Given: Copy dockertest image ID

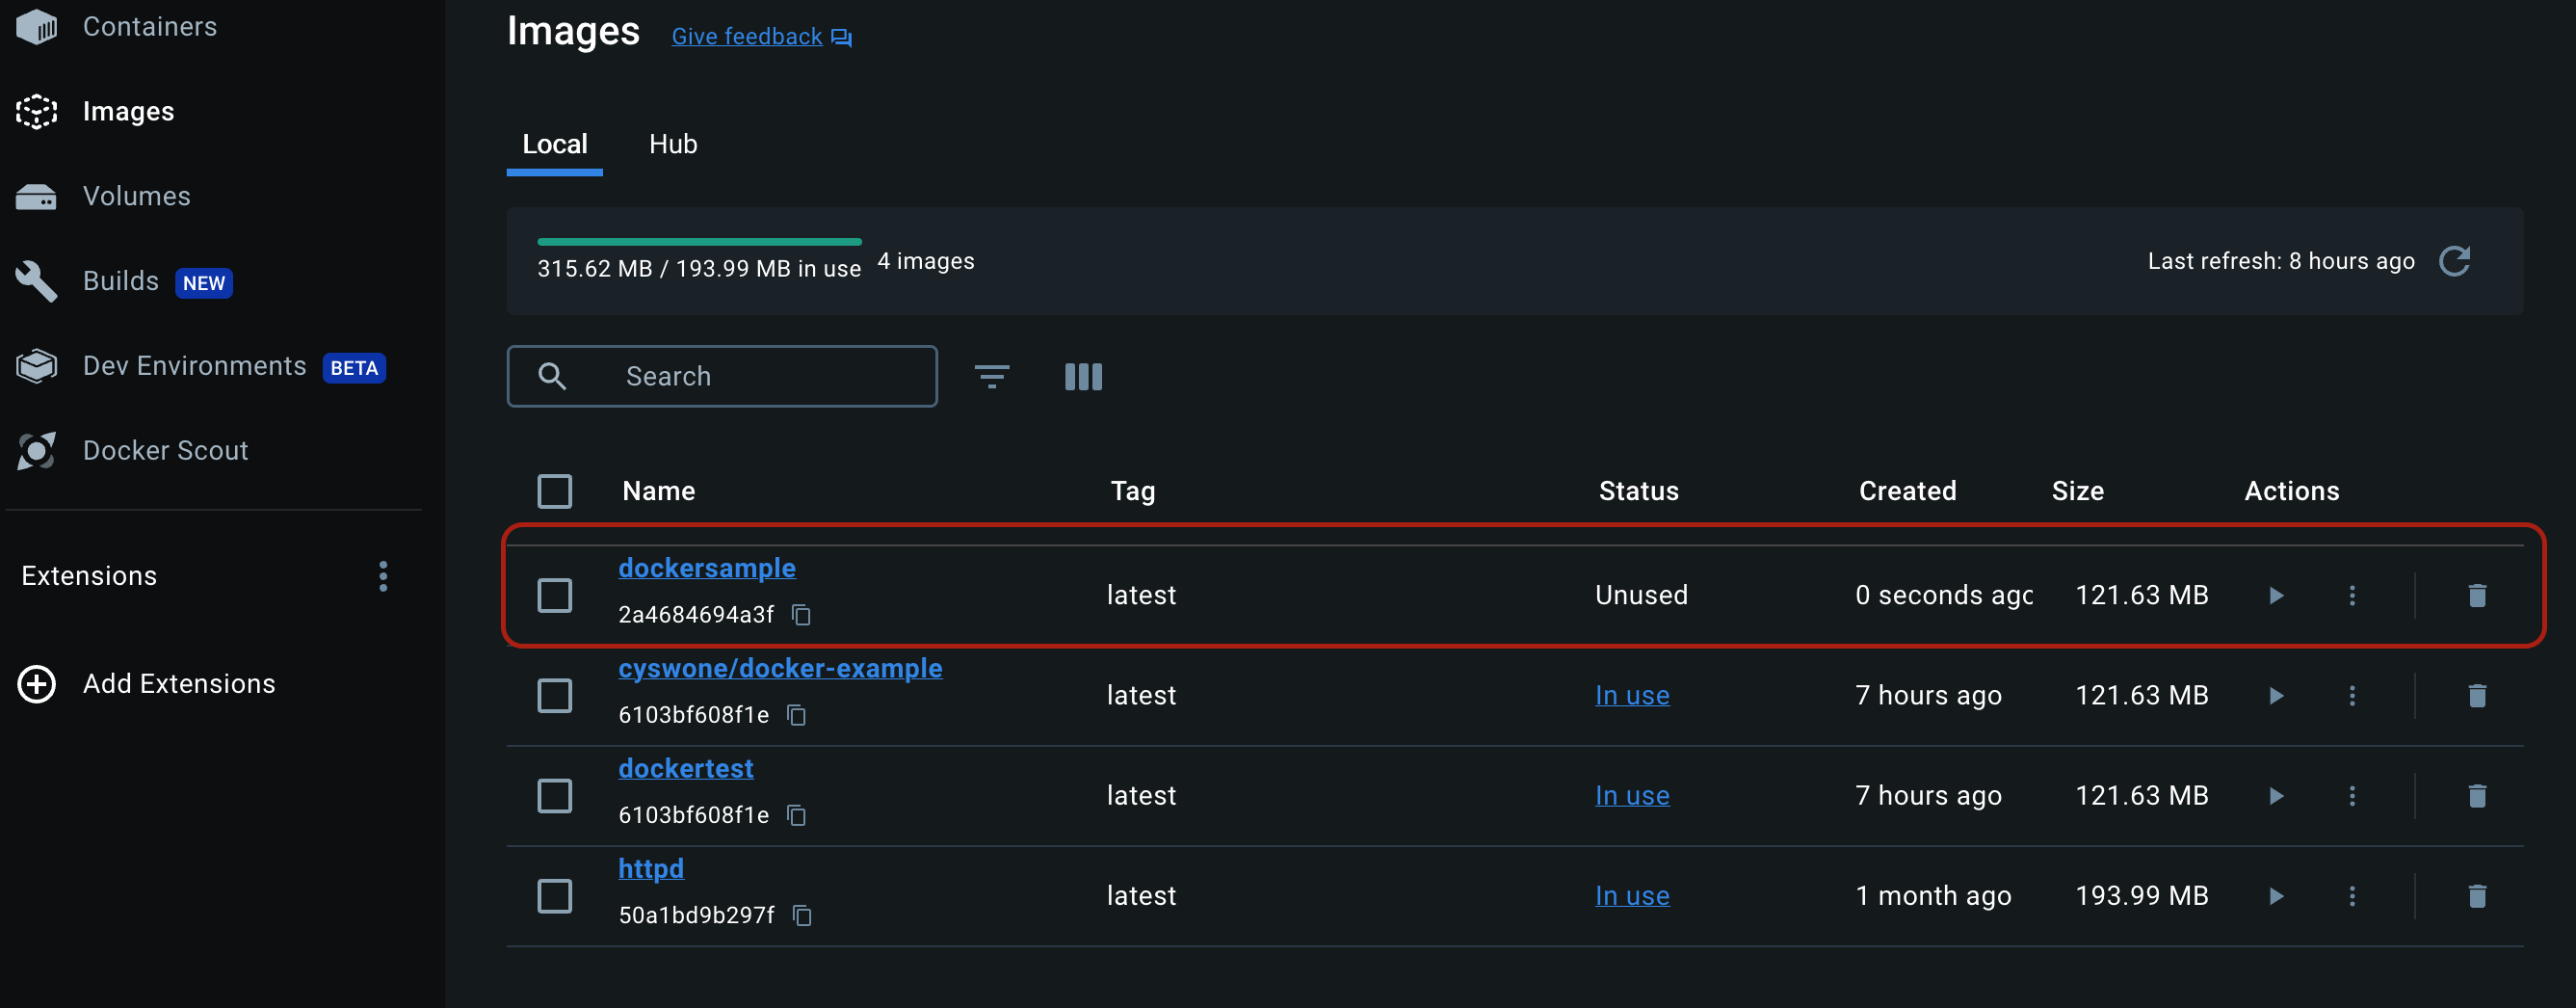Looking at the screenshot, I should 796,815.
